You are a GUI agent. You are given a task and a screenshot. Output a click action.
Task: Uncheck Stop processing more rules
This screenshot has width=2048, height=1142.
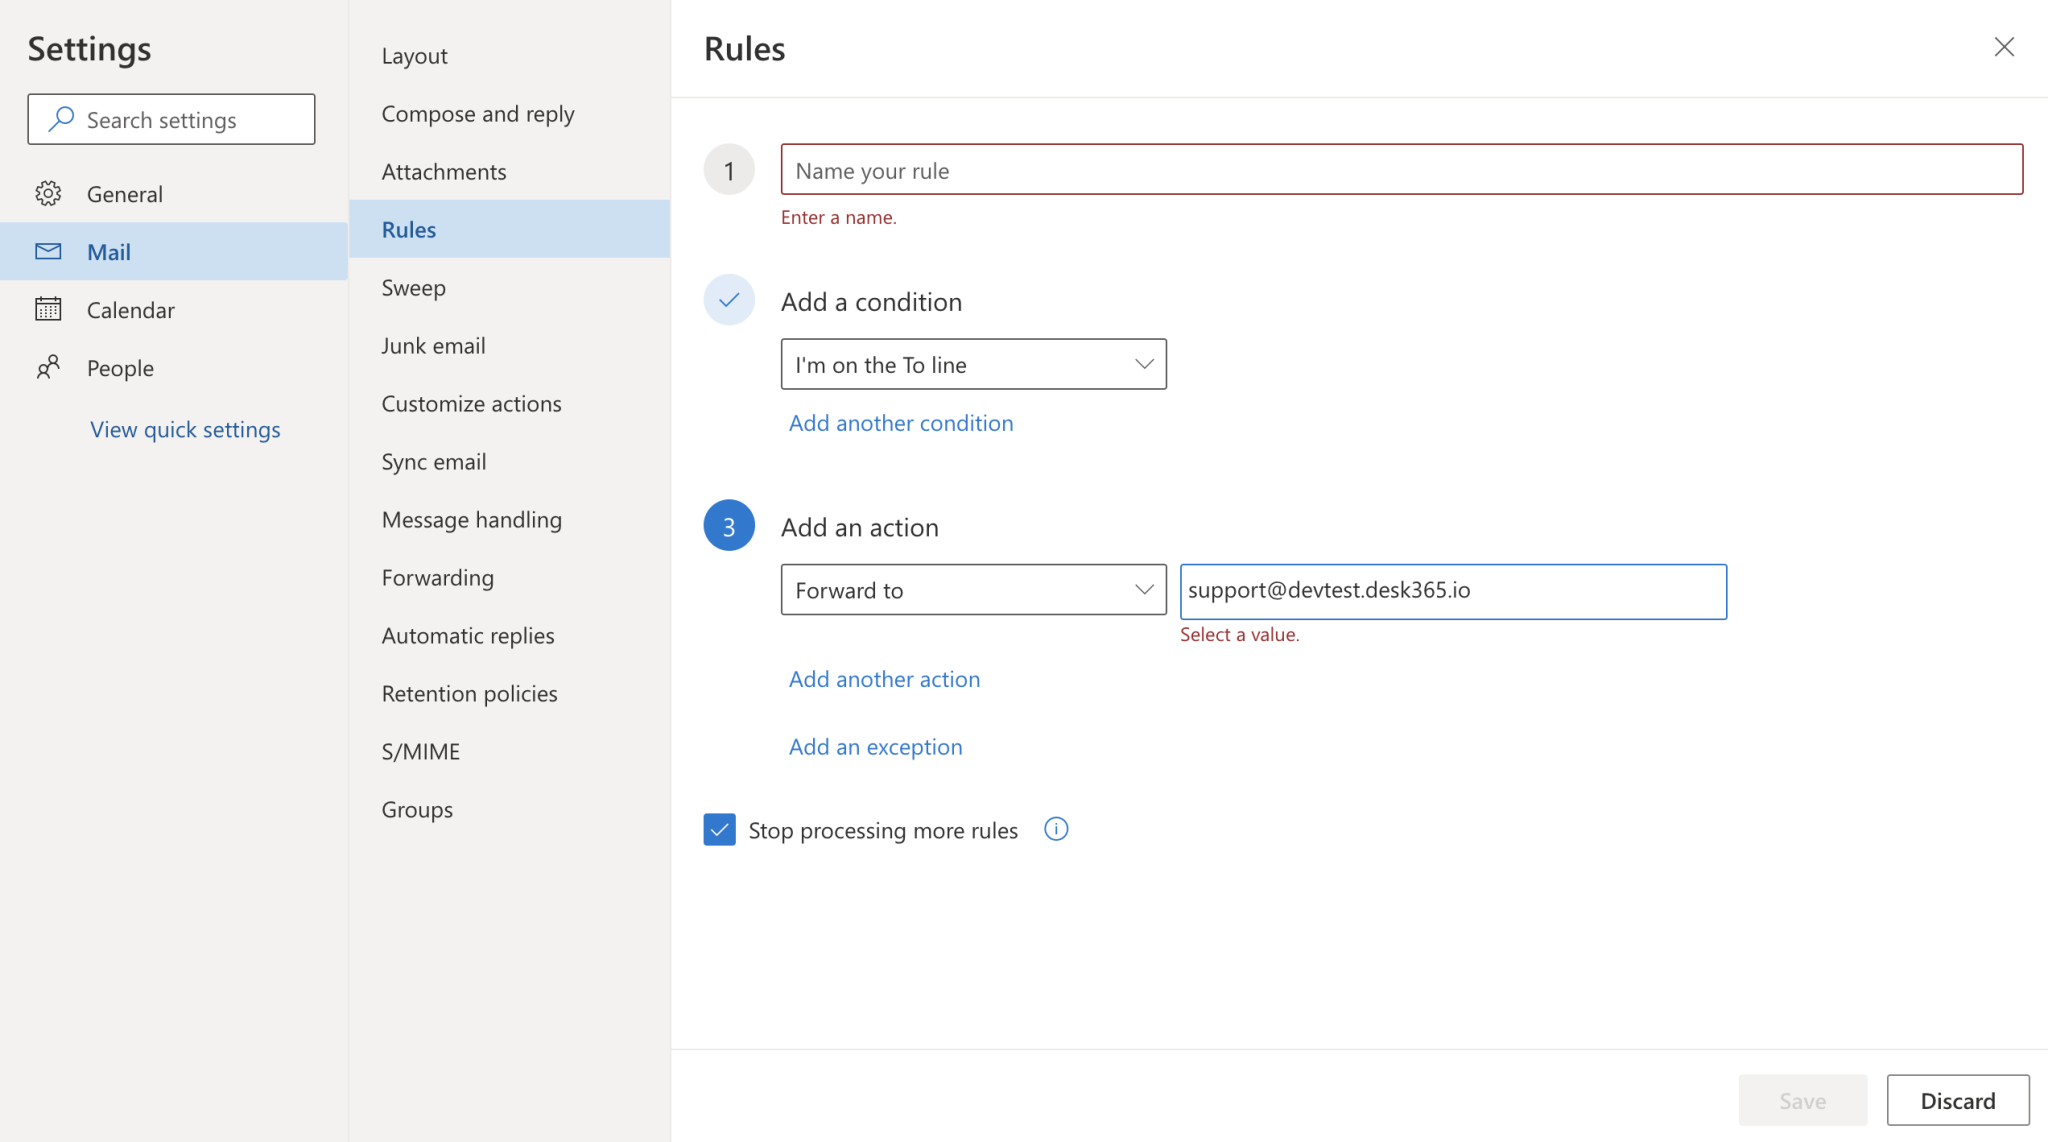[718, 829]
